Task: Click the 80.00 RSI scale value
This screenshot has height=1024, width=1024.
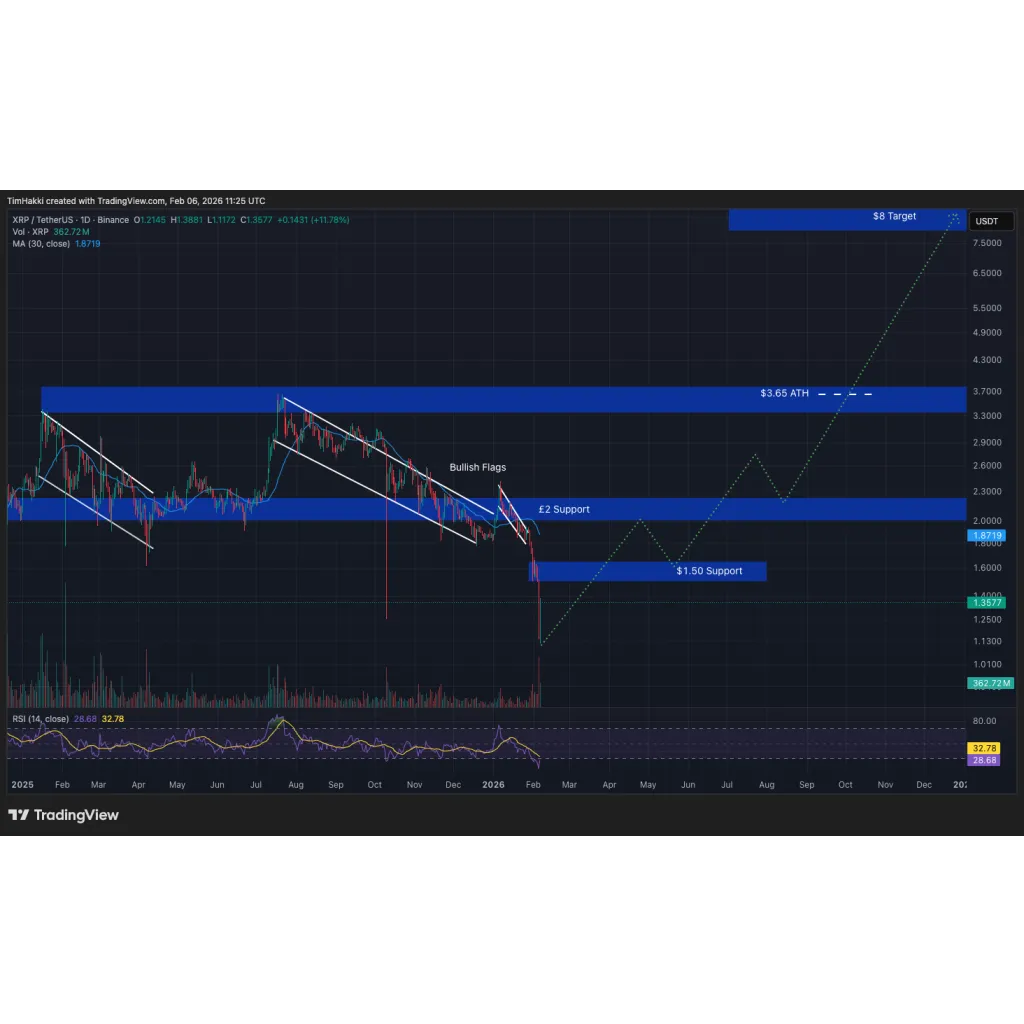Action: click(x=984, y=721)
